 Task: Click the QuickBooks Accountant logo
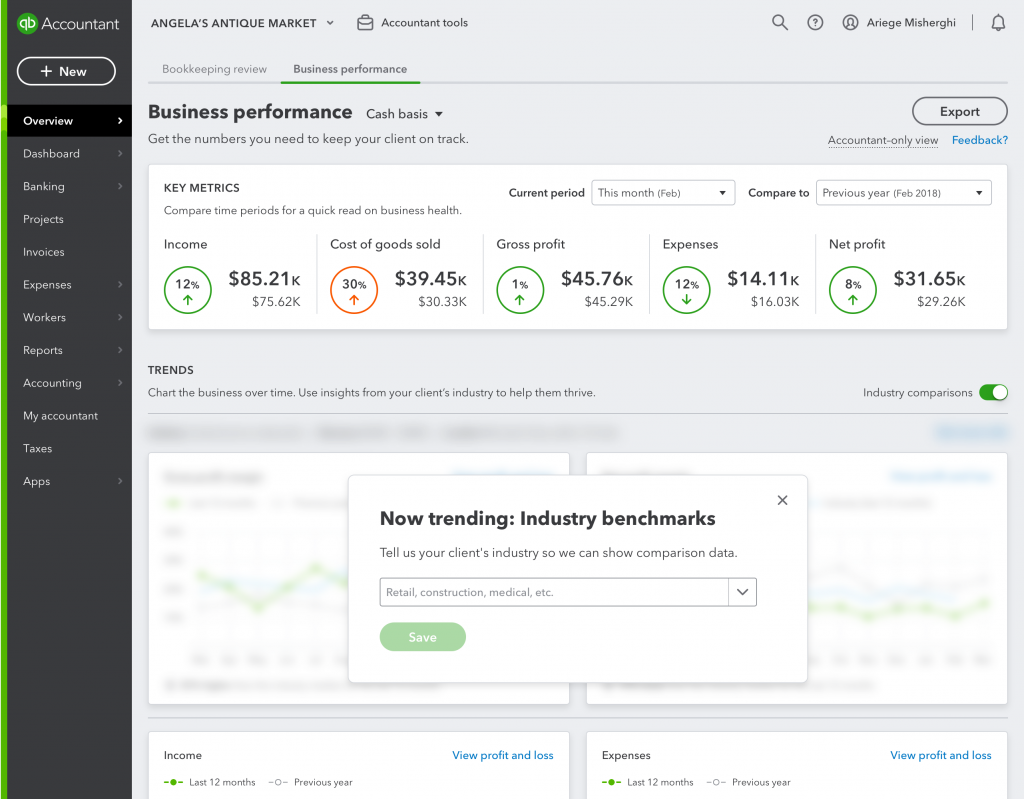68,24
